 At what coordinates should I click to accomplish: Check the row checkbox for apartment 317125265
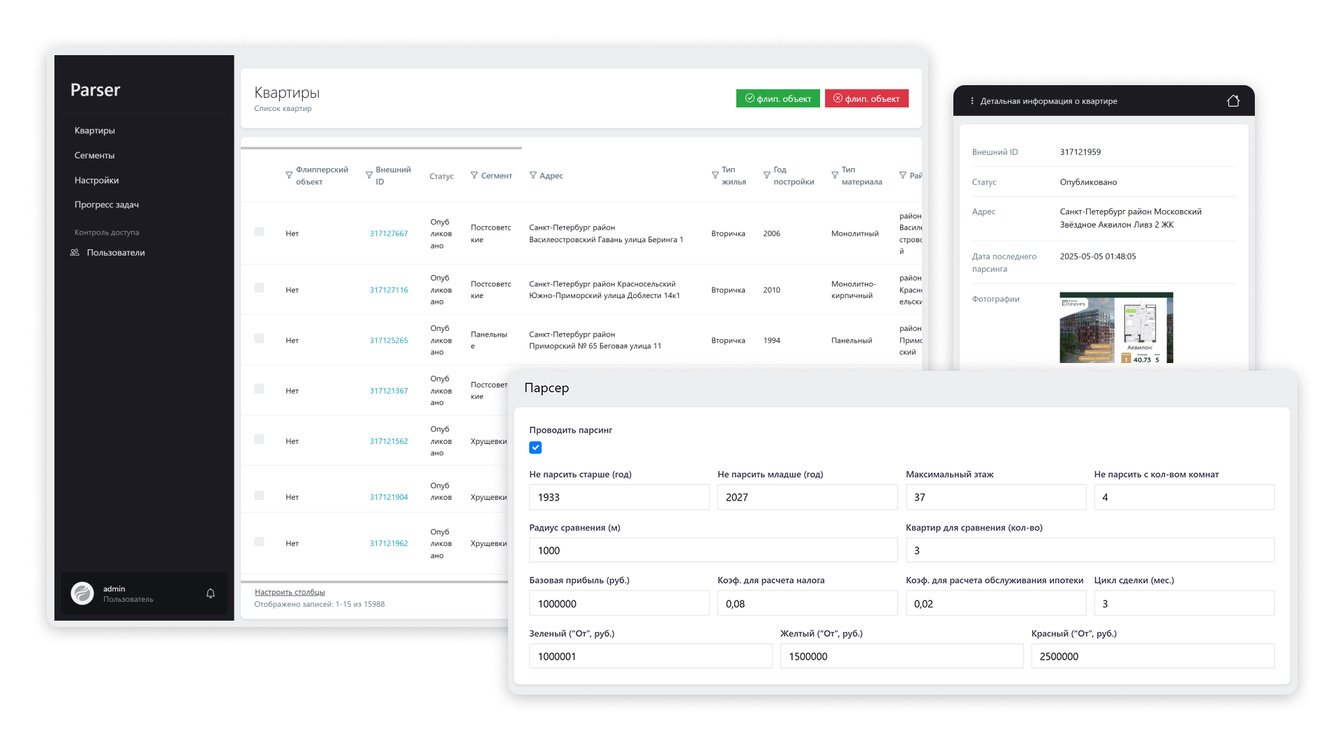point(259,338)
